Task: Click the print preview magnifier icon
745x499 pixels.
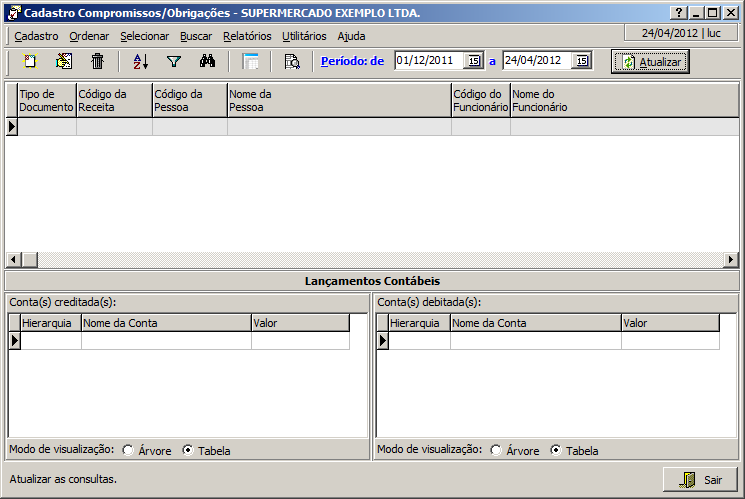Action: coord(292,61)
